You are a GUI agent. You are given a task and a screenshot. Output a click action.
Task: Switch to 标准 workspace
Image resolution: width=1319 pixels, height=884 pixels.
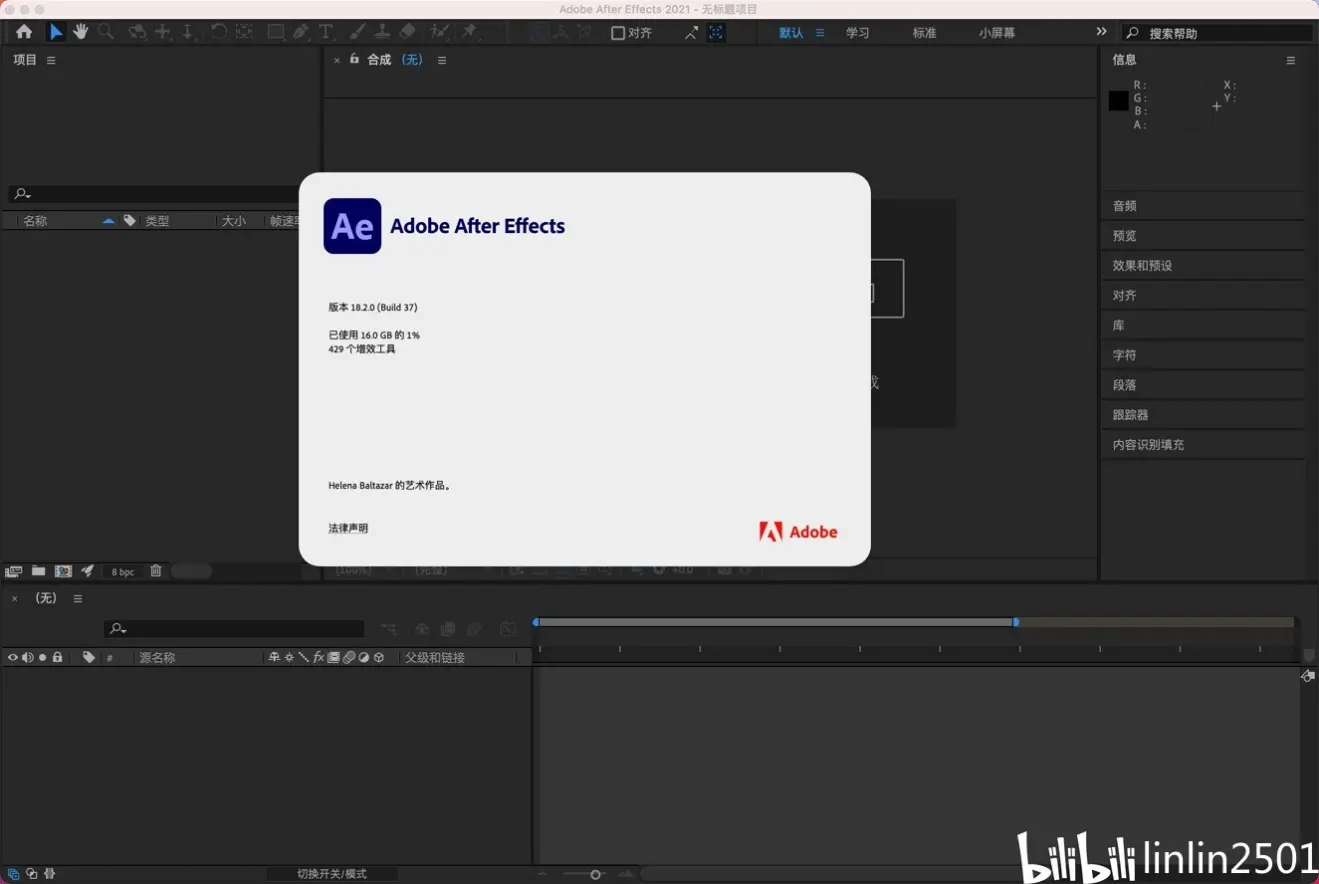pyautogui.click(x=924, y=33)
